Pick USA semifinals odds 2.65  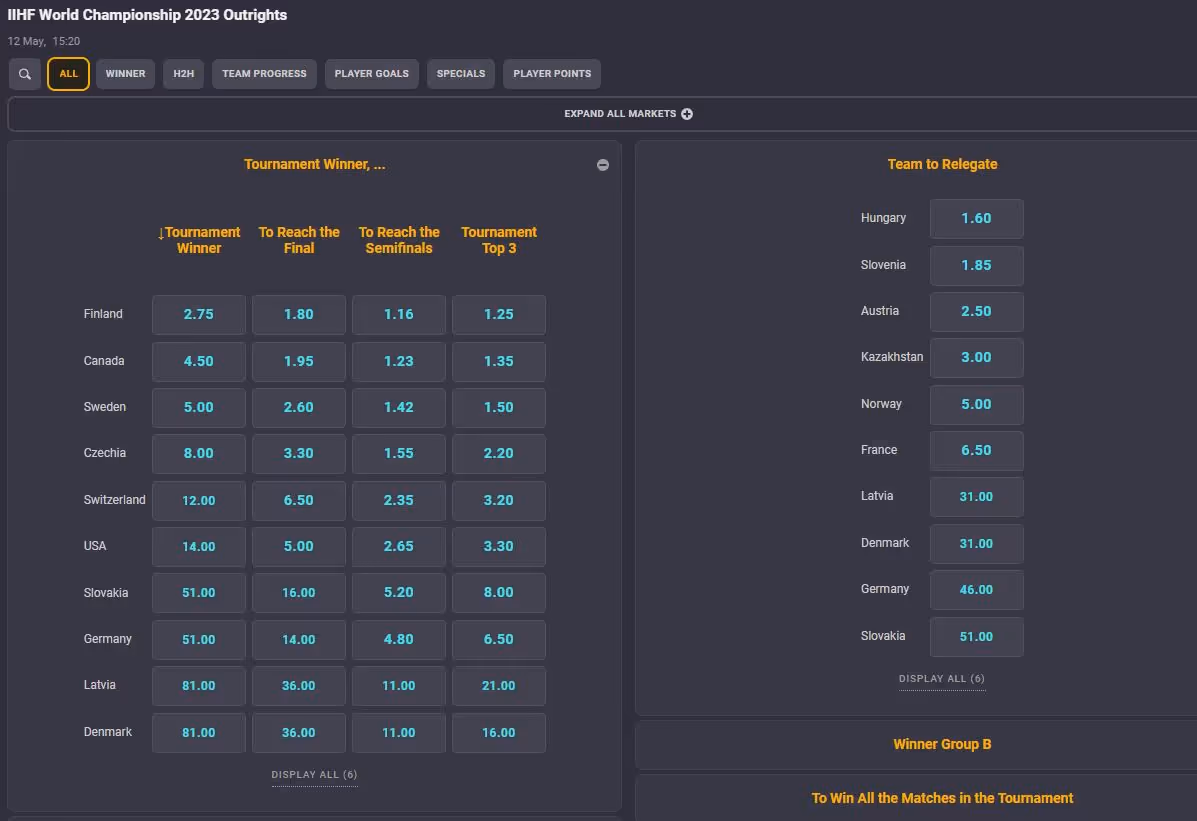point(398,547)
